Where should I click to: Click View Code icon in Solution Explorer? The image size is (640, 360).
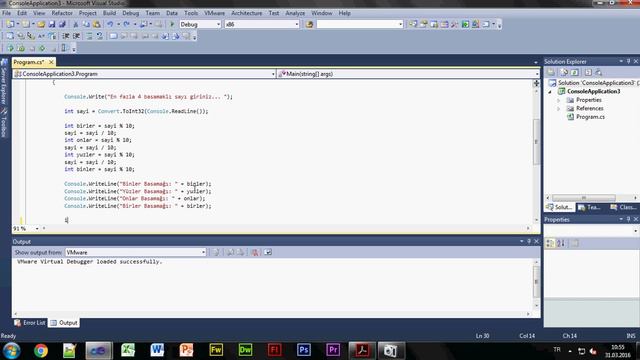point(588,72)
